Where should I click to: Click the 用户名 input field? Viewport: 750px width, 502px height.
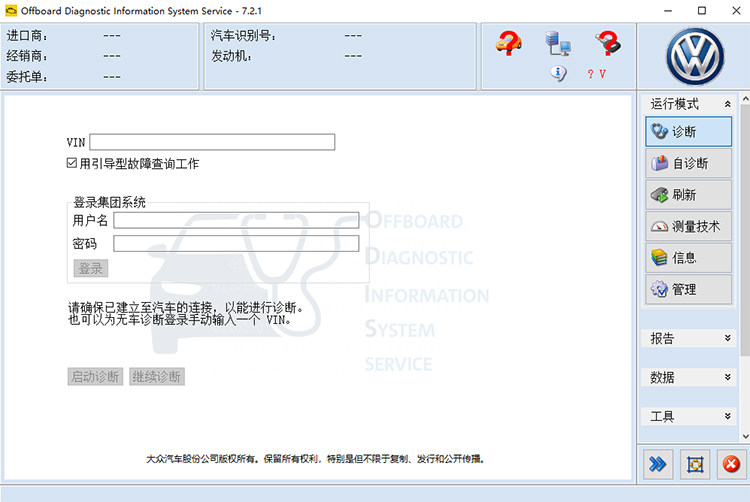click(x=236, y=220)
